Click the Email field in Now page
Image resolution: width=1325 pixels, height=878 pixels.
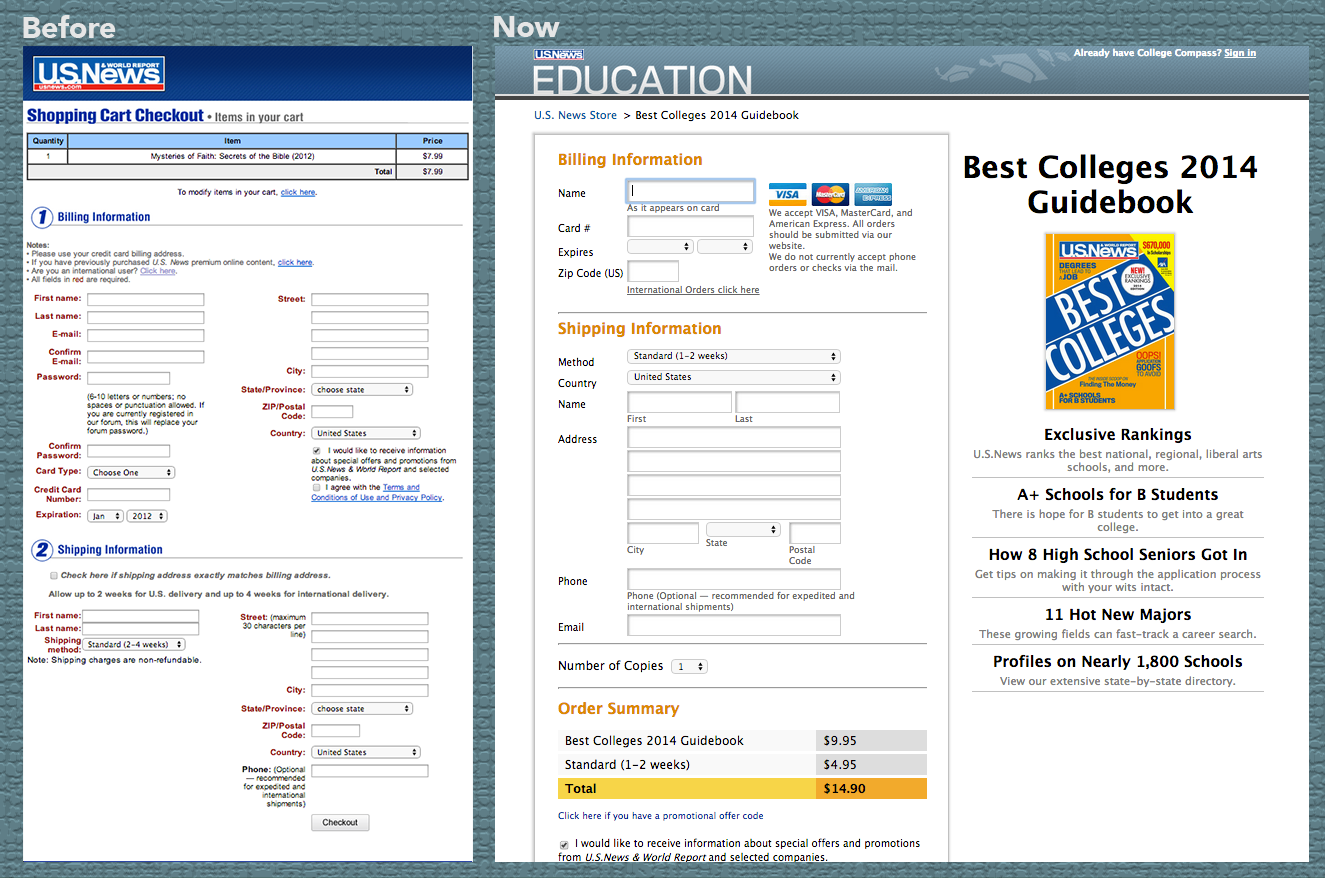pyautogui.click(x=734, y=625)
